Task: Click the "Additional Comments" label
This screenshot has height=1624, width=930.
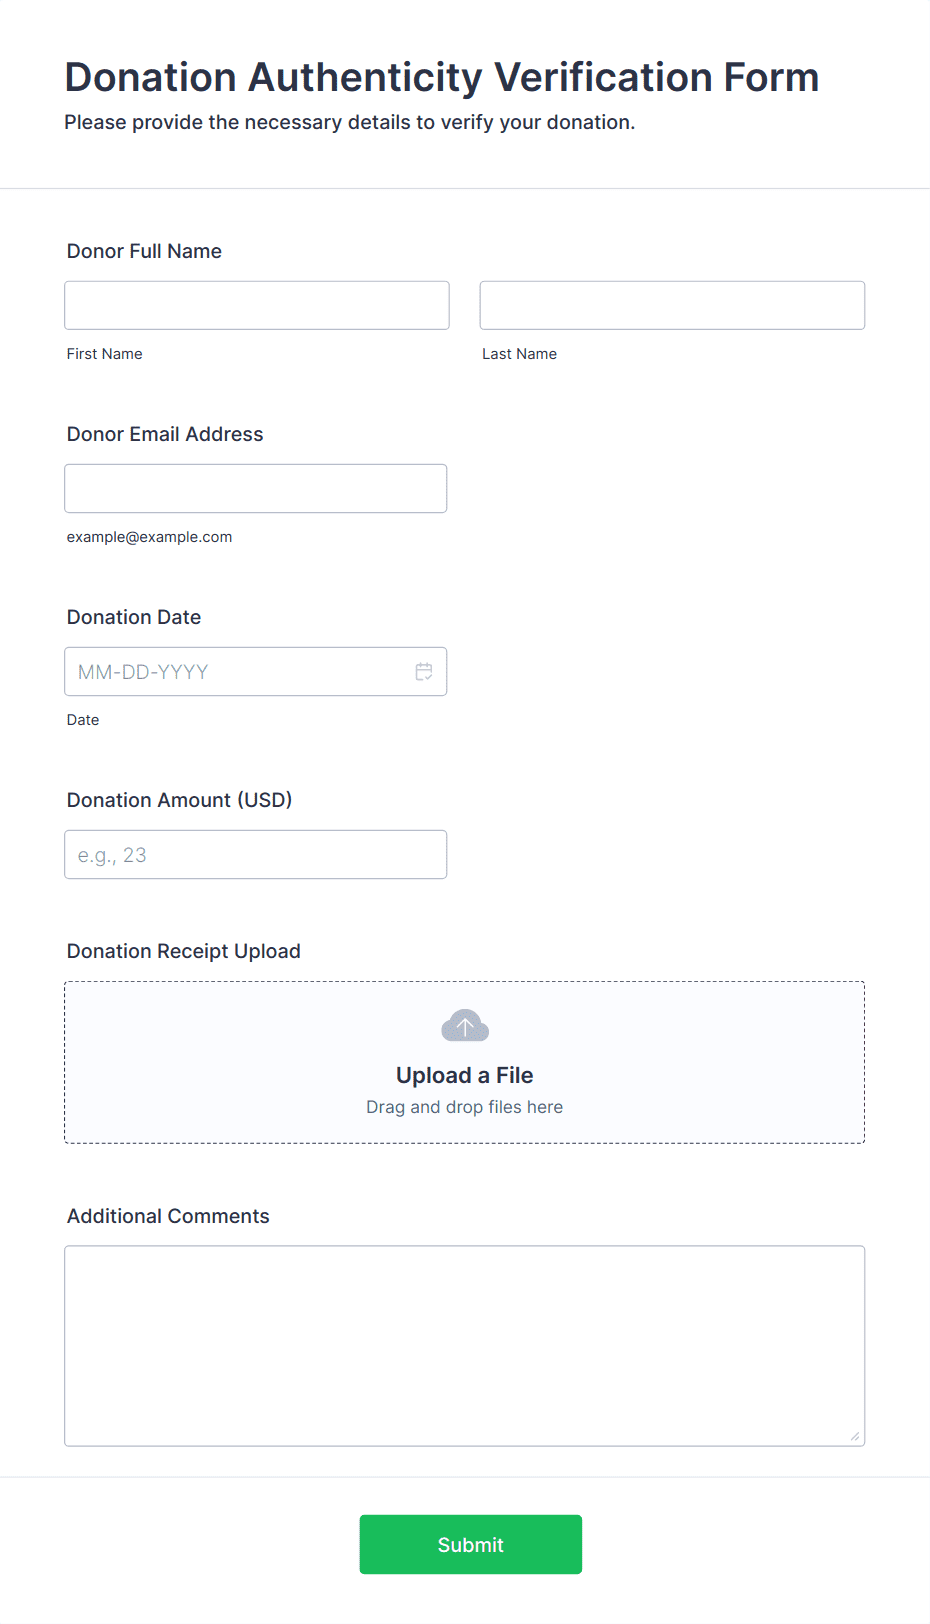Action: coord(168,1216)
